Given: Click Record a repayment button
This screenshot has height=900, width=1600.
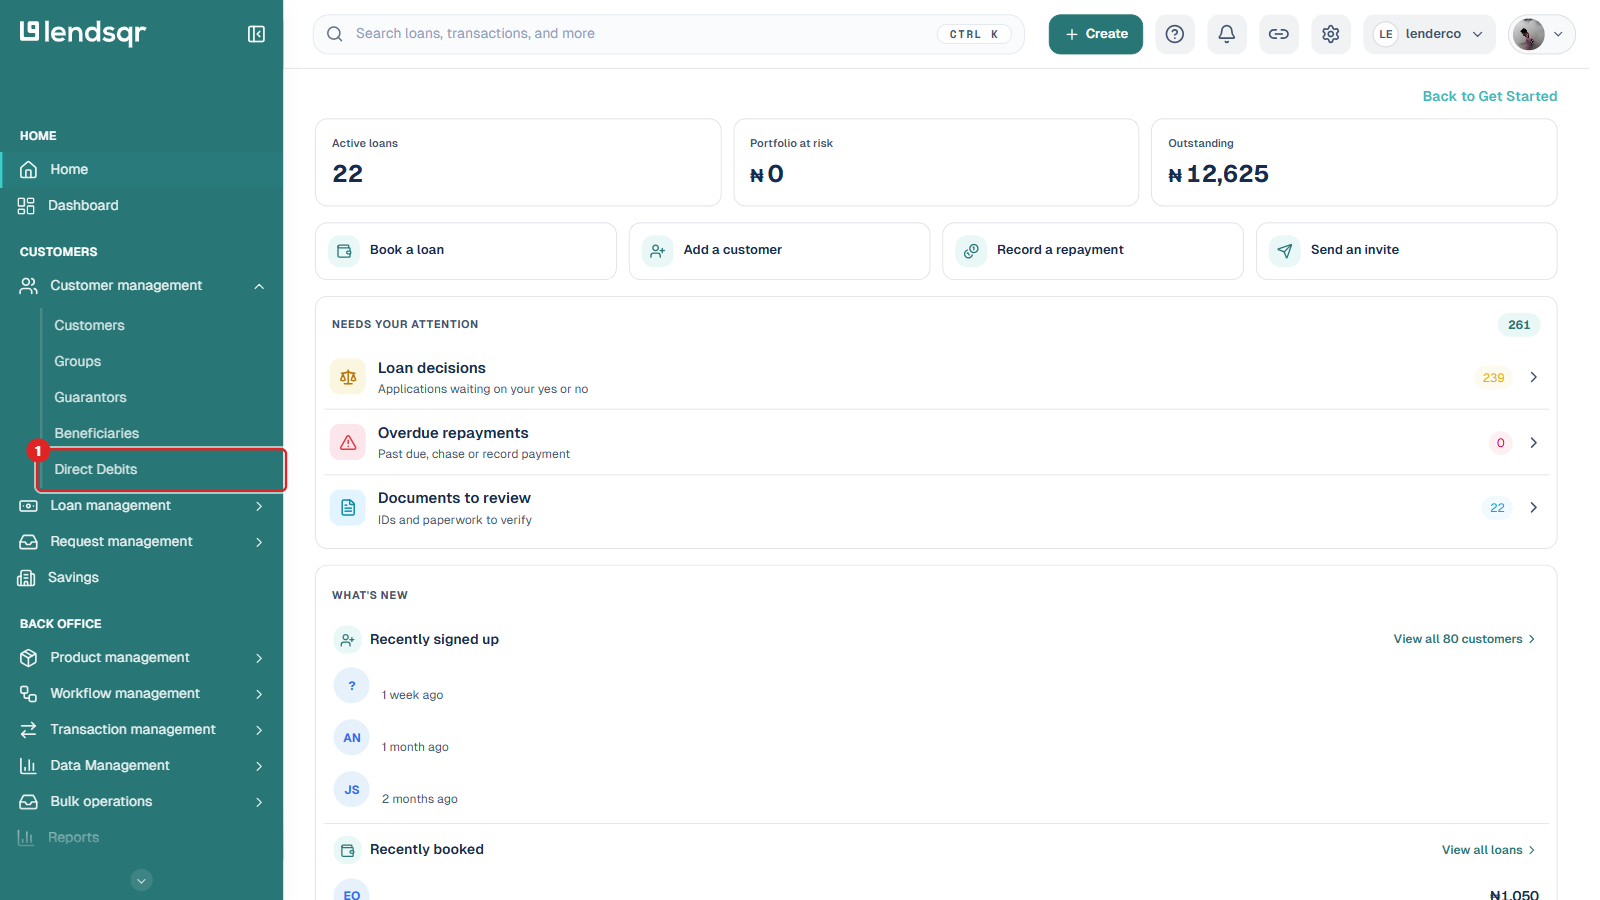Looking at the screenshot, I should (1093, 251).
